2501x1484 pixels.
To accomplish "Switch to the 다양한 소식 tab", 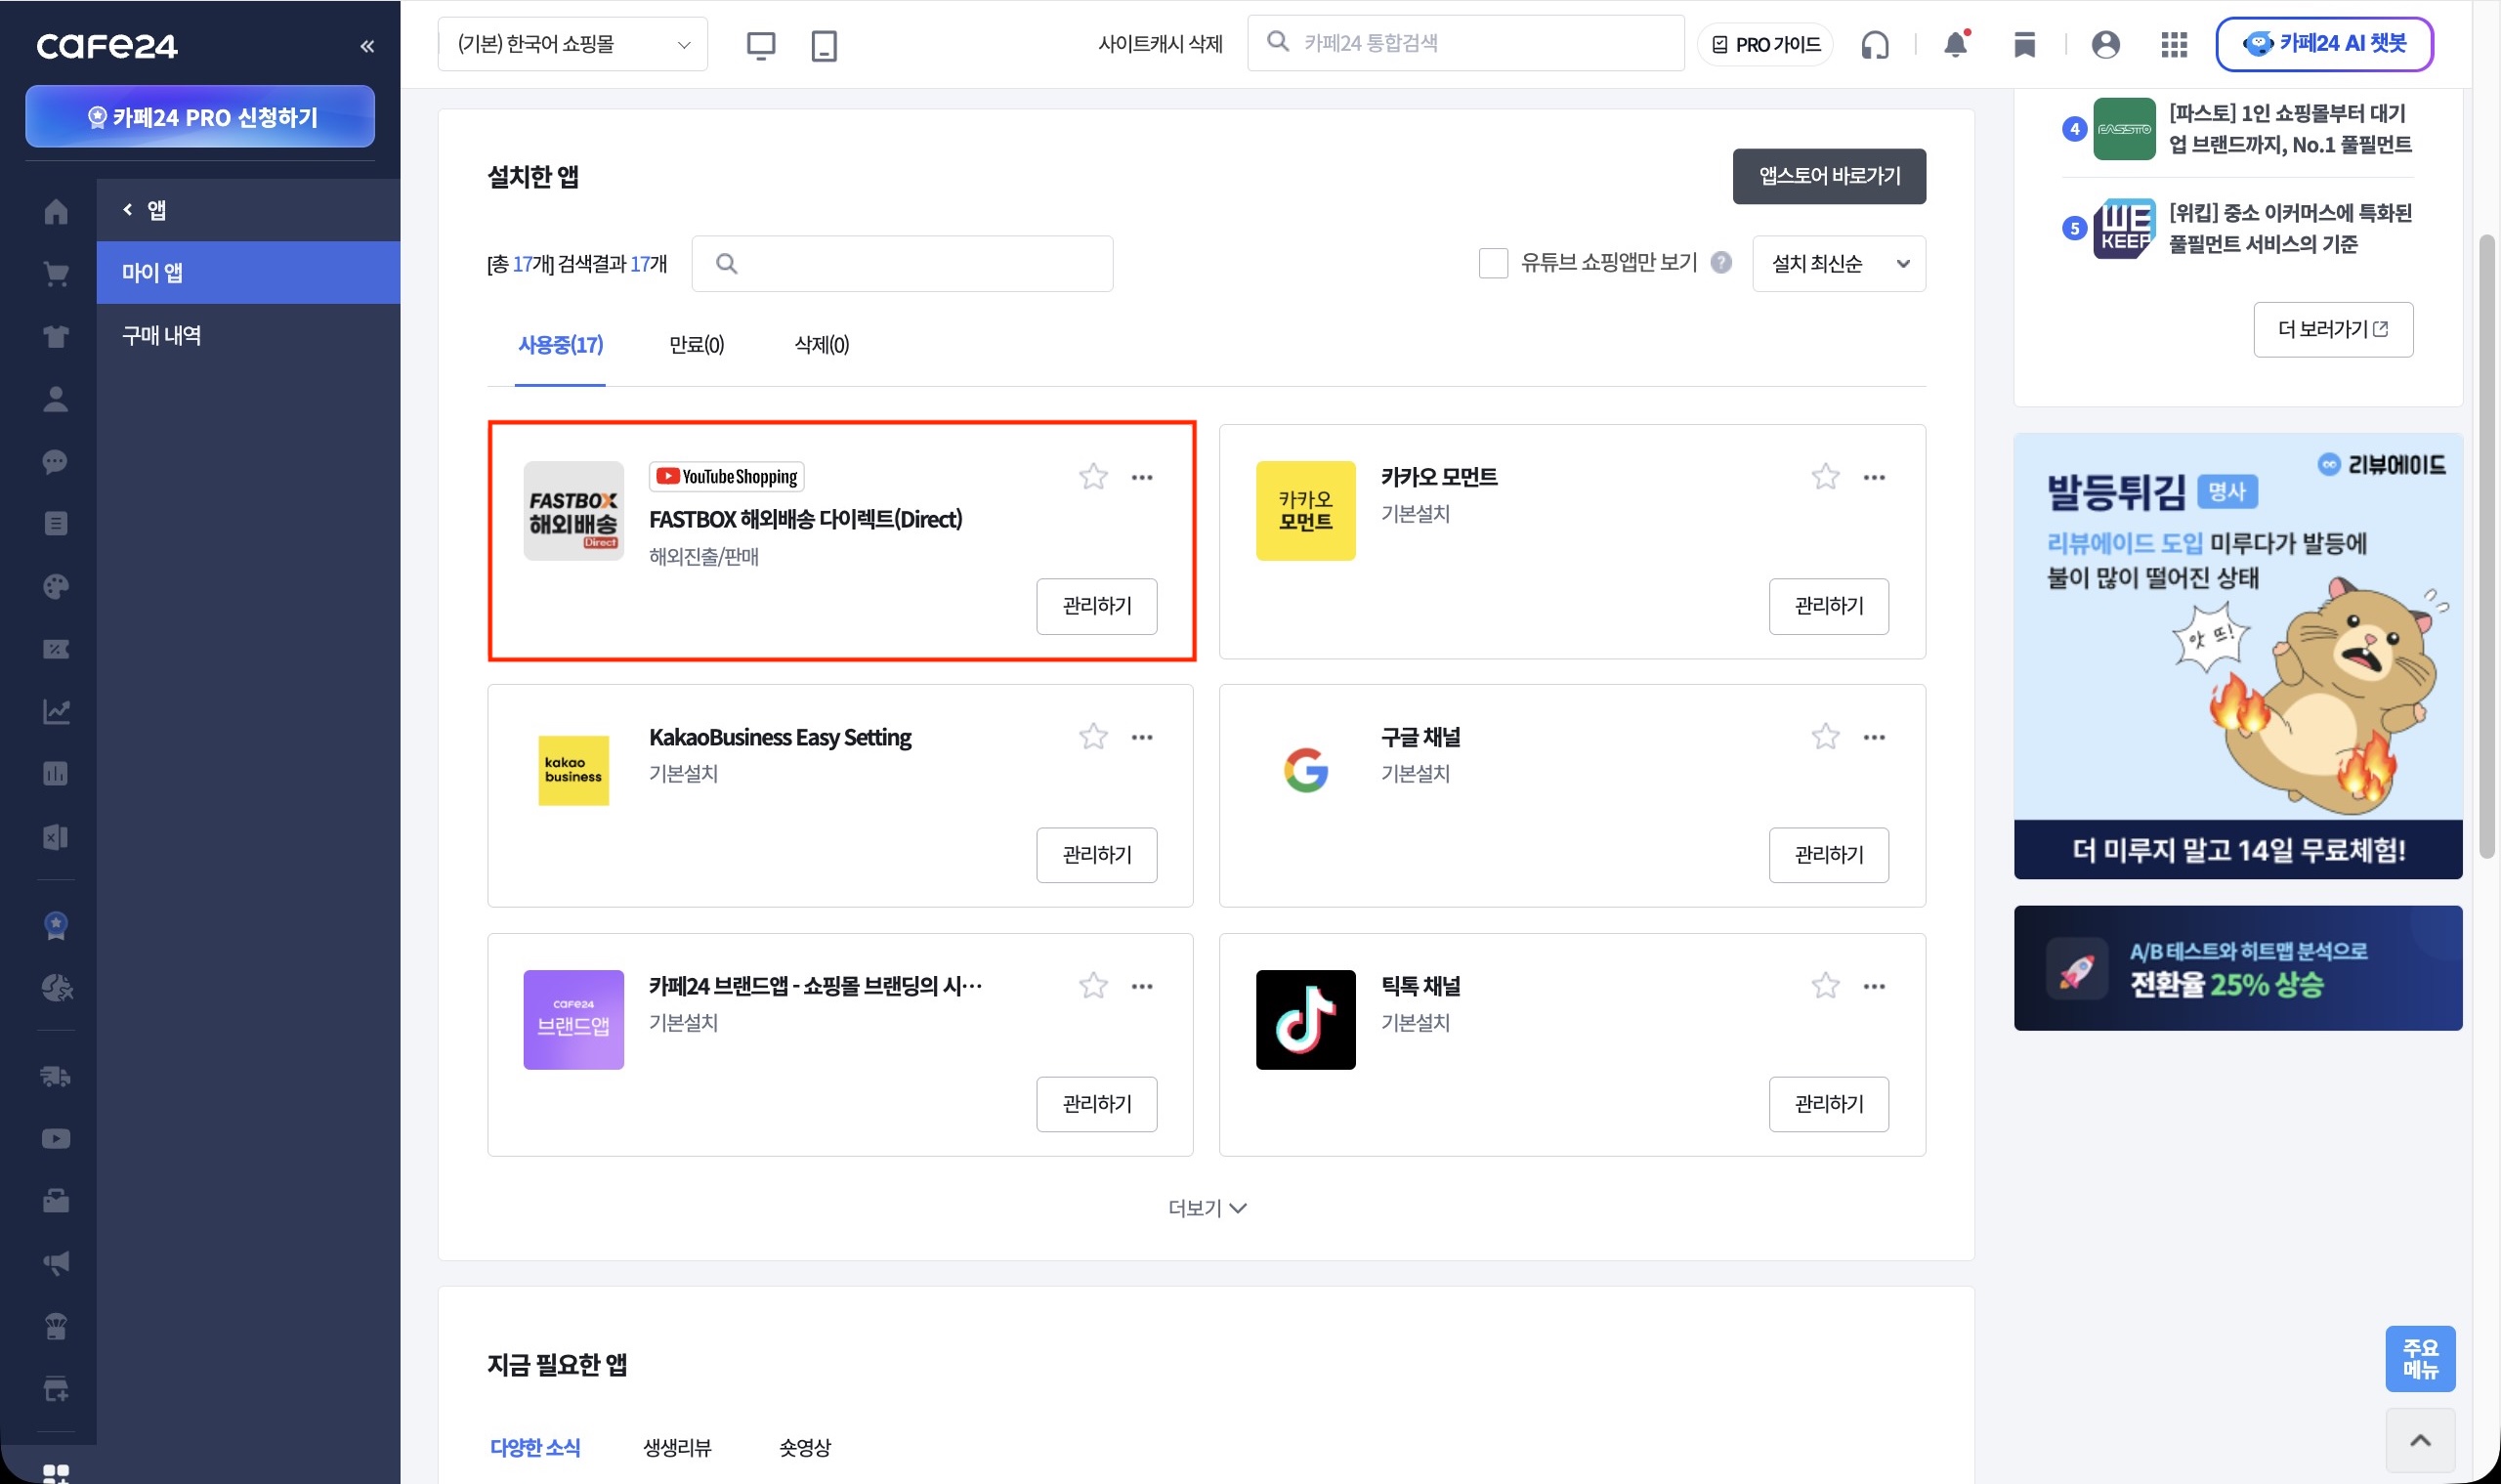I will [x=534, y=1447].
